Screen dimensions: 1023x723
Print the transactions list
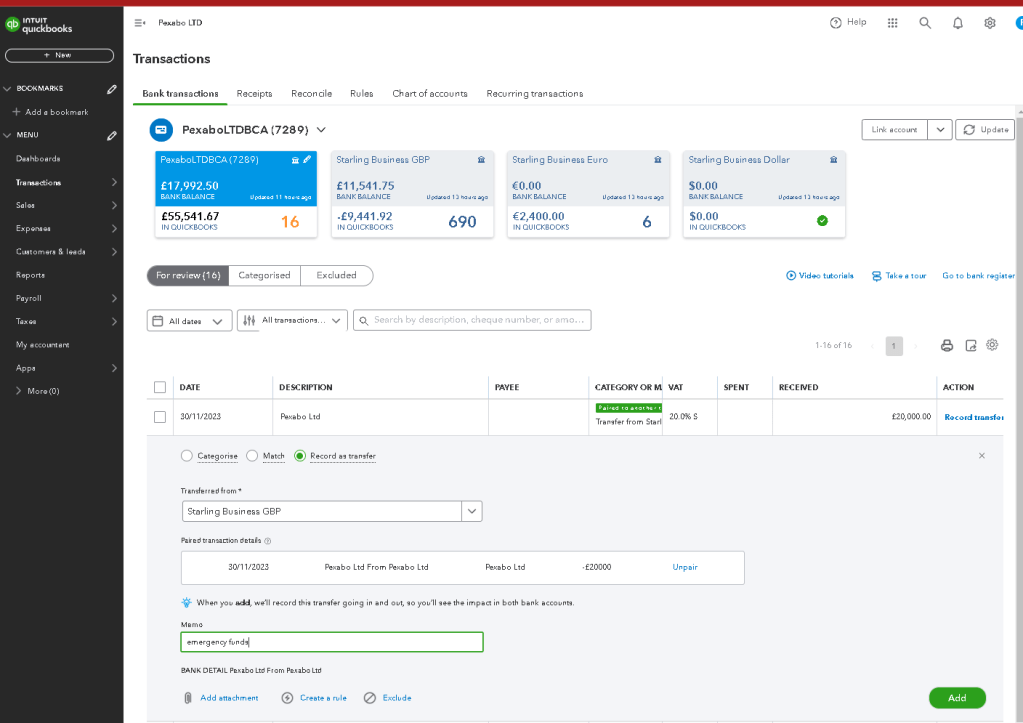point(947,346)
